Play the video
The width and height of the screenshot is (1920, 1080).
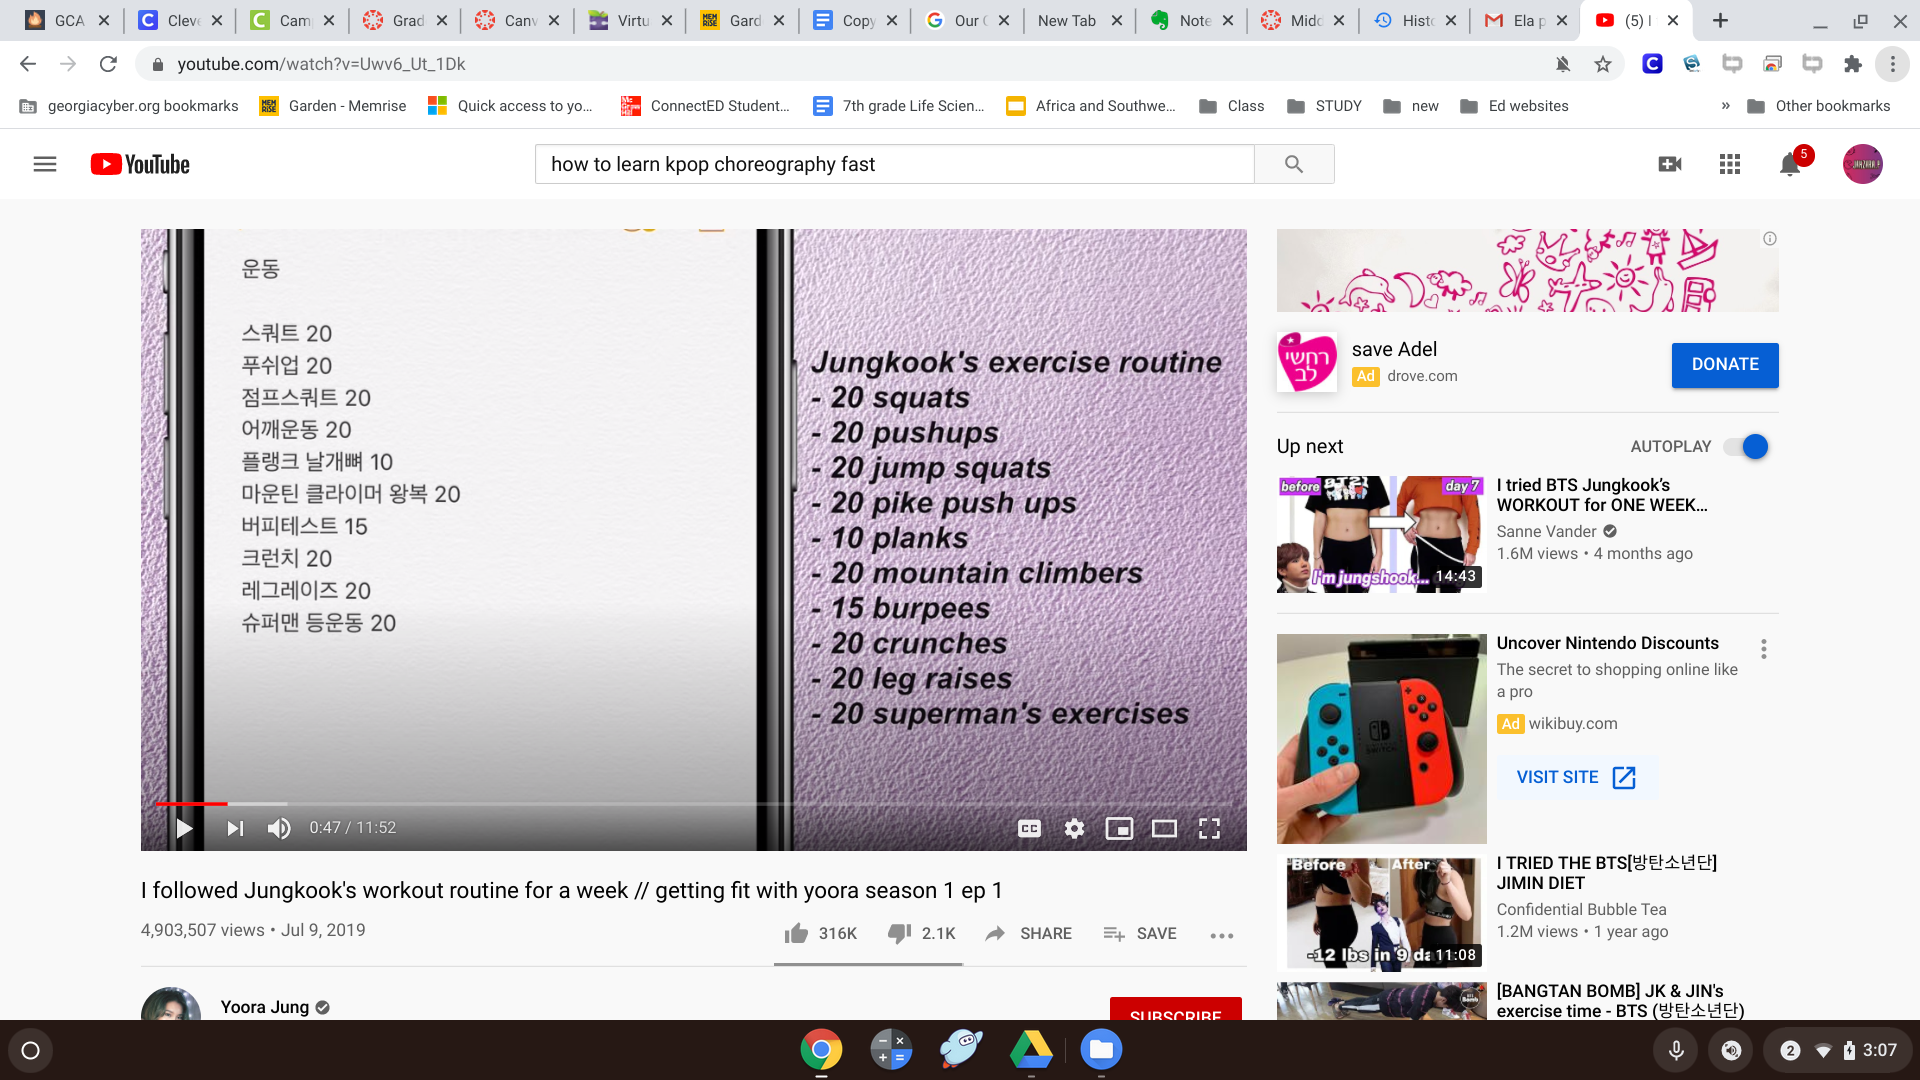[184, 828]
